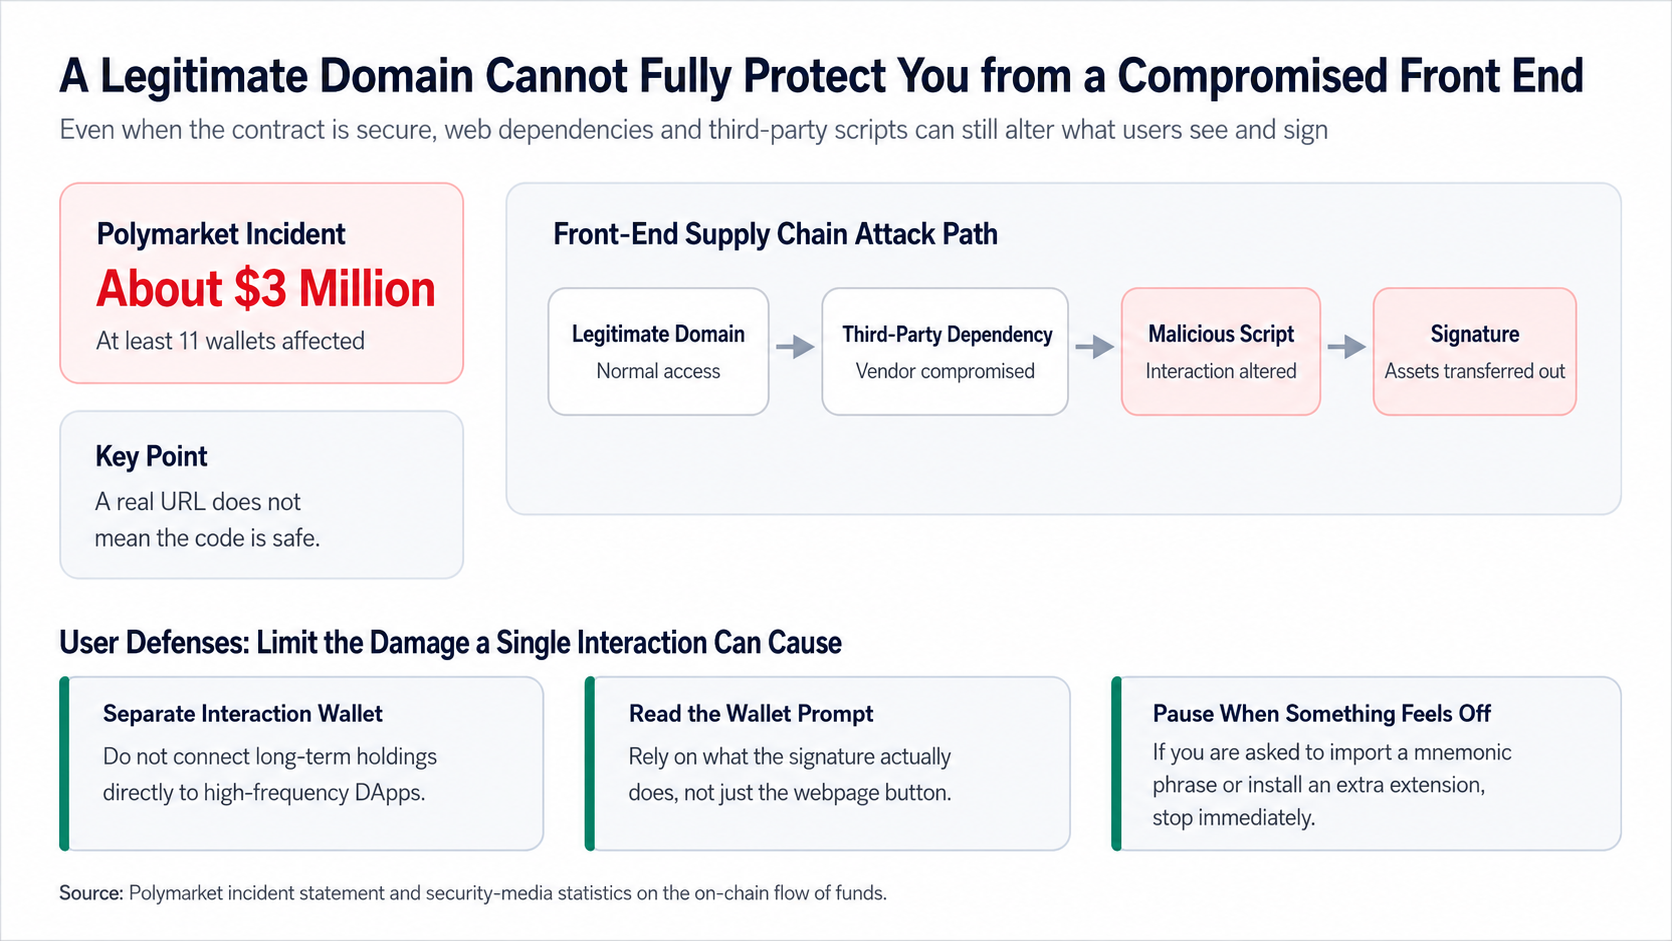This screenshot has height=941, width=1672.
Task: Click the arrow after Legitimate Domain box
Action: [x=796, y=347]
